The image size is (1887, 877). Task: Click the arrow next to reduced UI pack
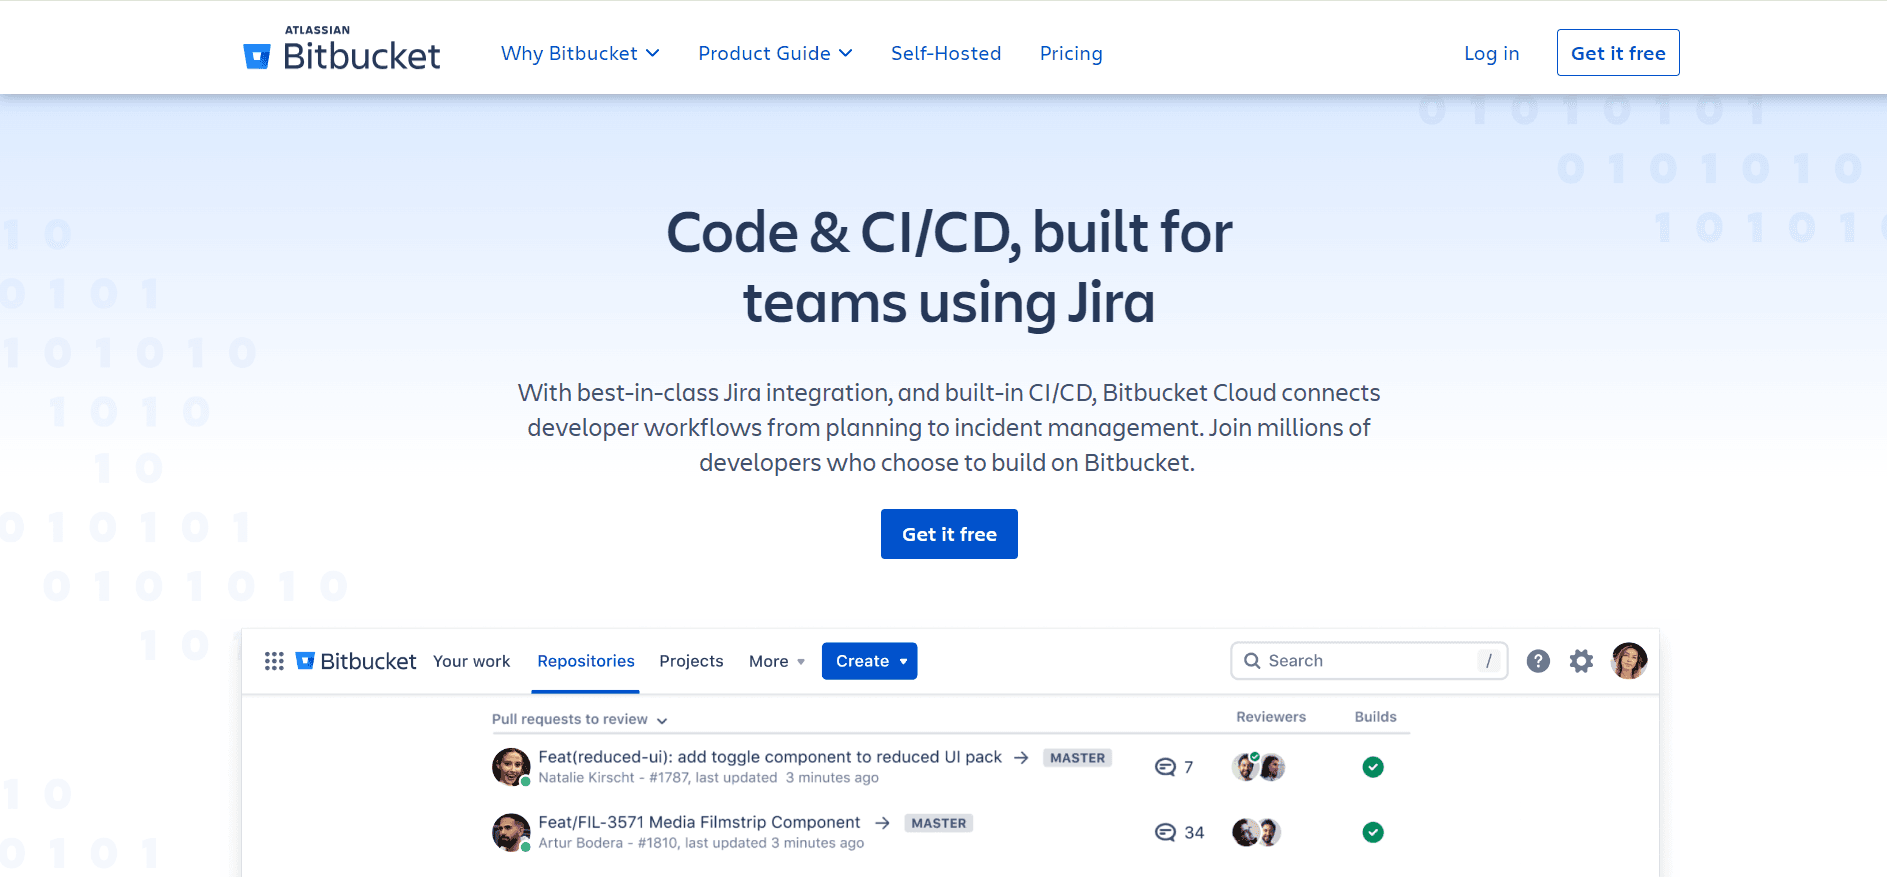[x=1021, y=758]
